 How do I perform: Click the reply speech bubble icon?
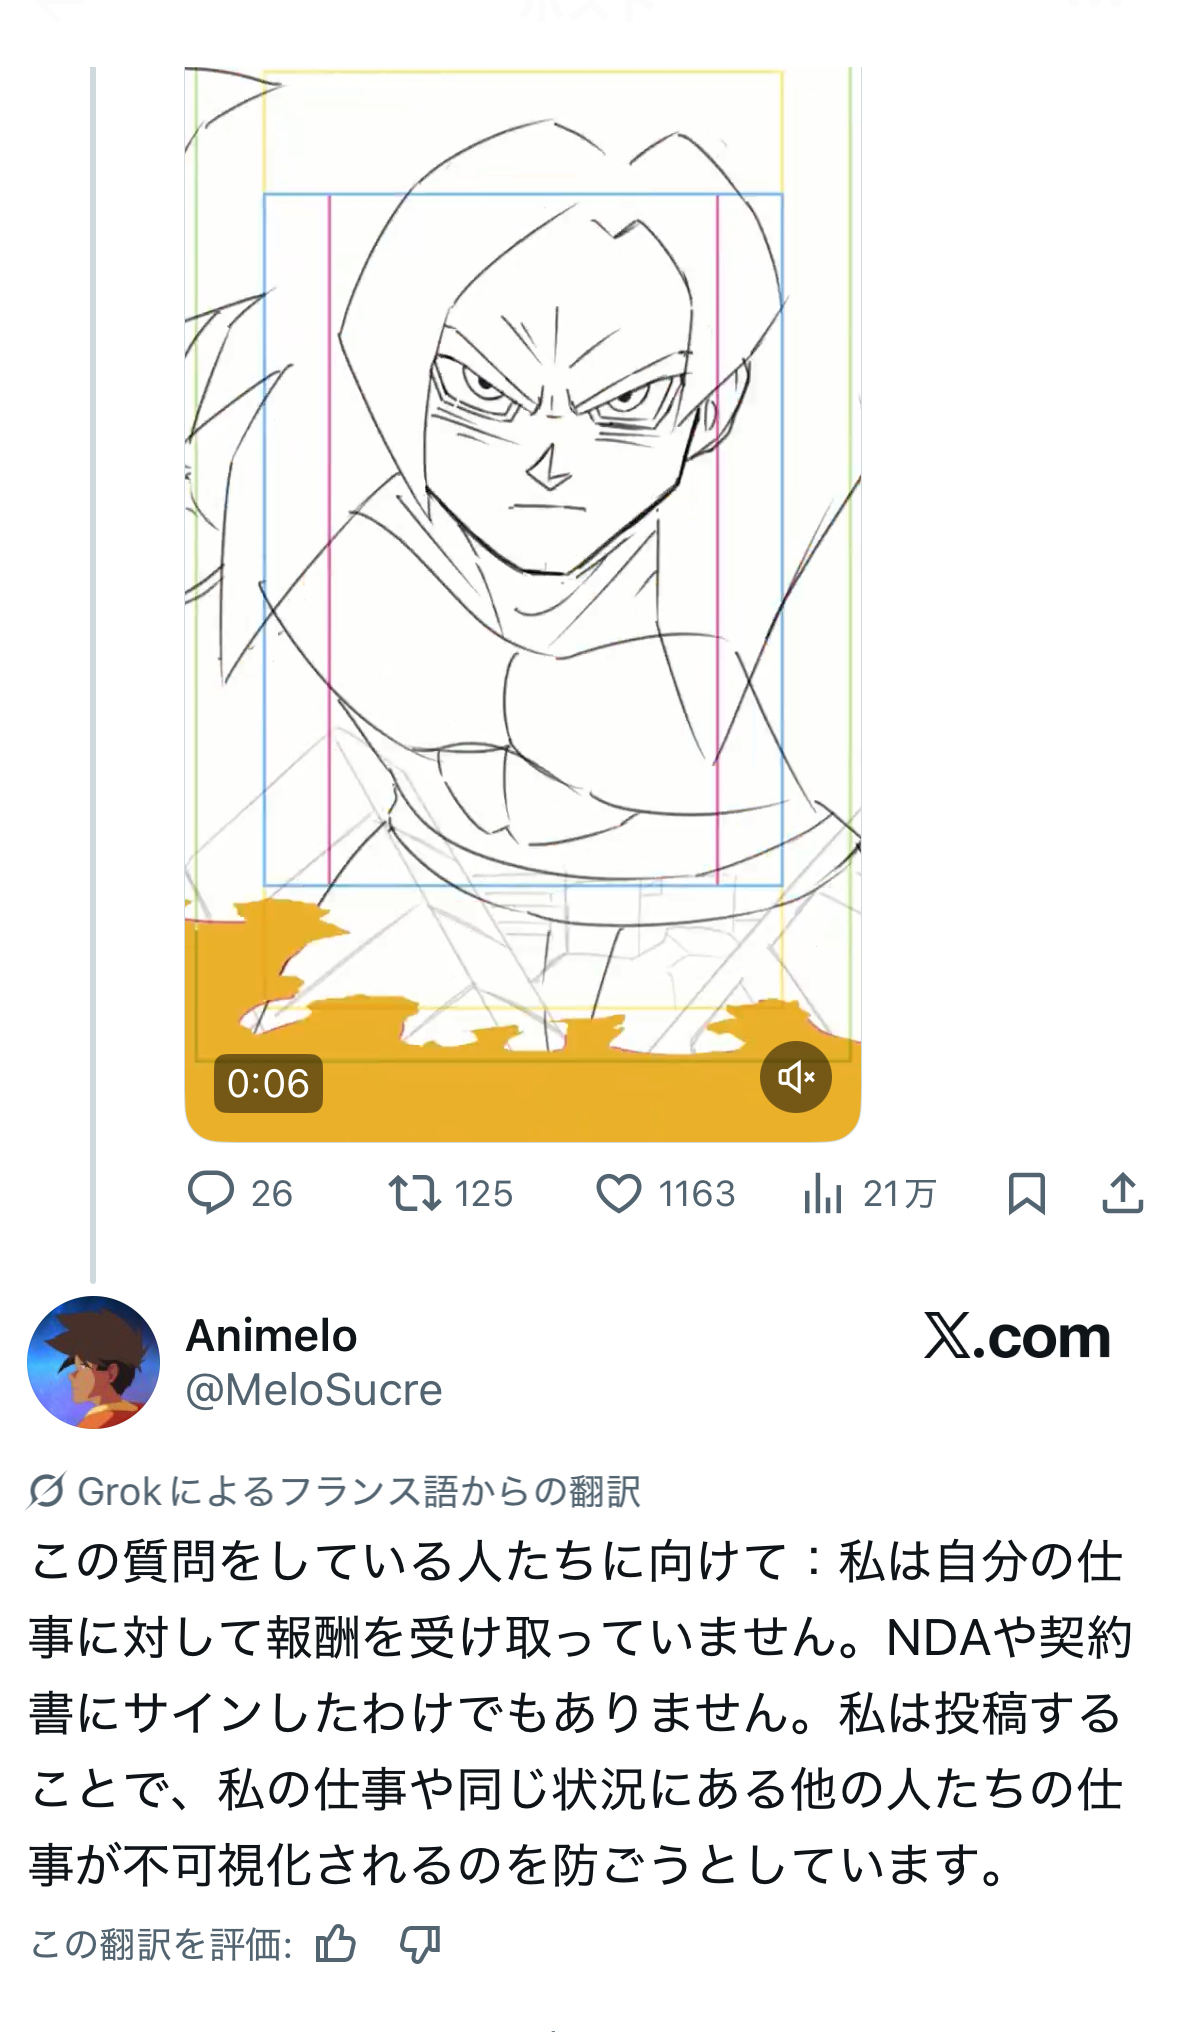pos(211,1192)
